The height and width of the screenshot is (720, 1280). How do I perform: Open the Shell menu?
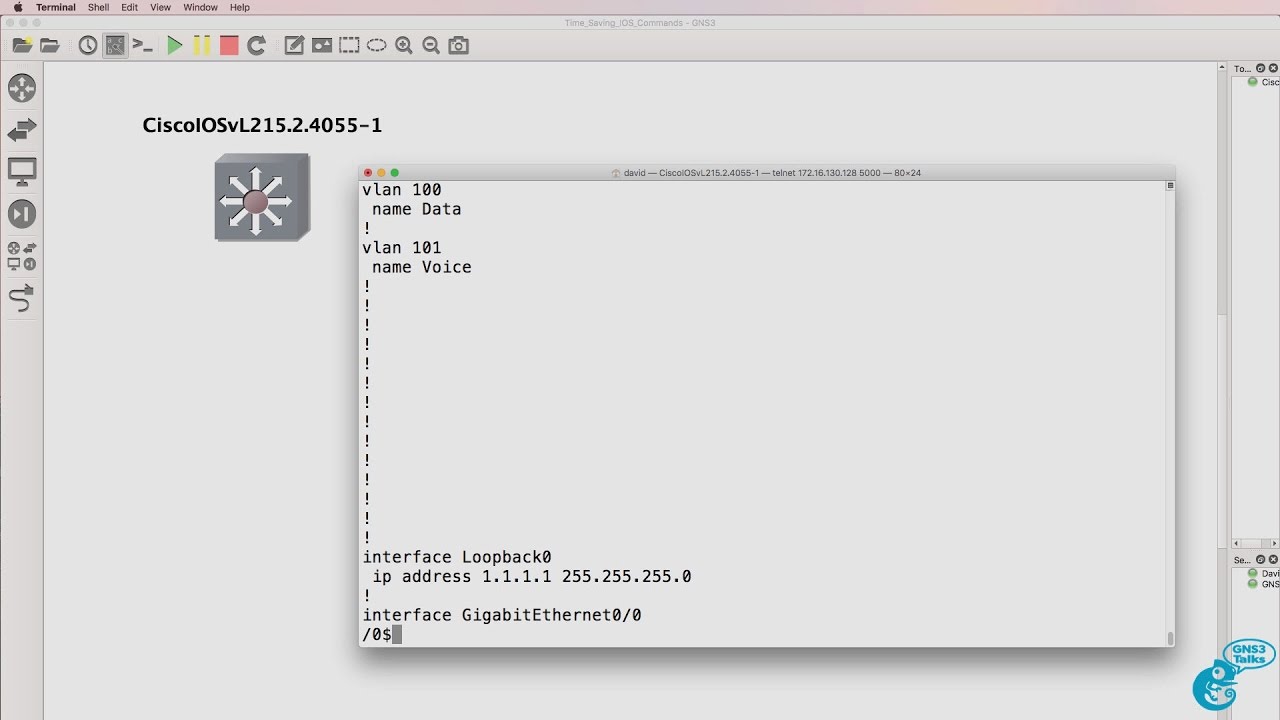pos(98,7)
